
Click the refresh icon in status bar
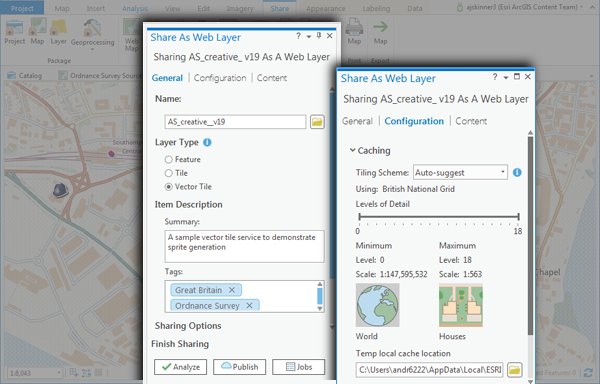tap(588, 373)
